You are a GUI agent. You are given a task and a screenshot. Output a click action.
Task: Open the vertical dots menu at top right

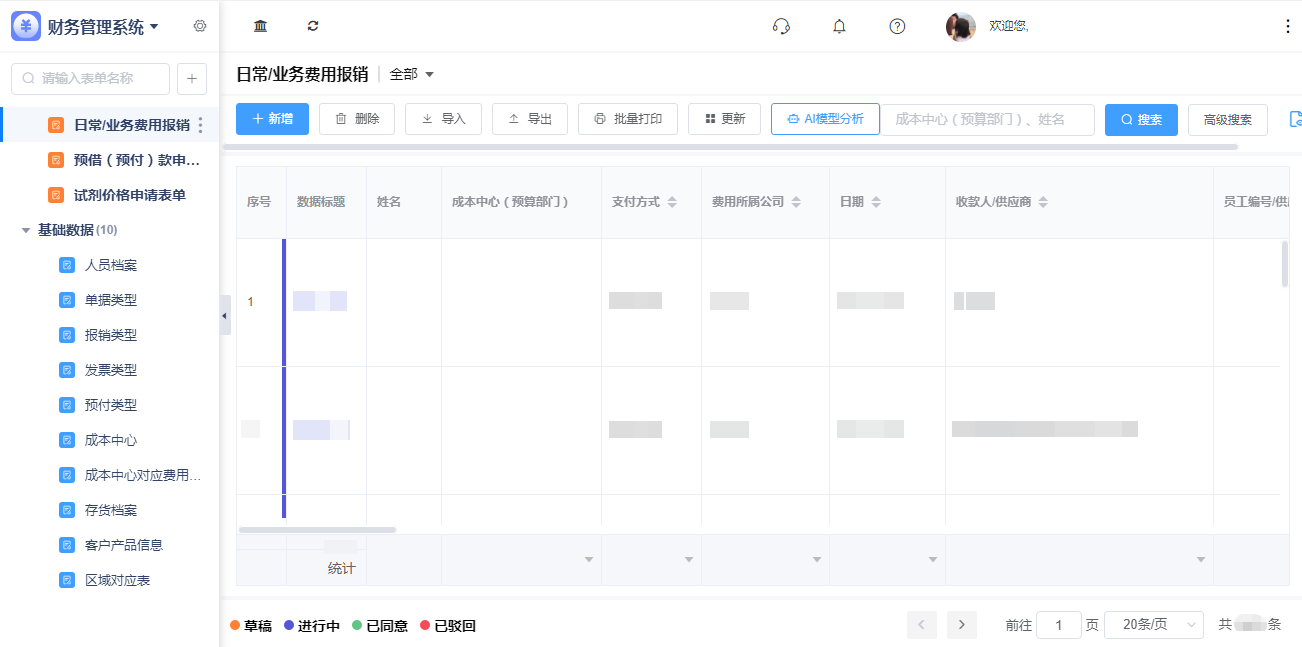[1288, 26]
